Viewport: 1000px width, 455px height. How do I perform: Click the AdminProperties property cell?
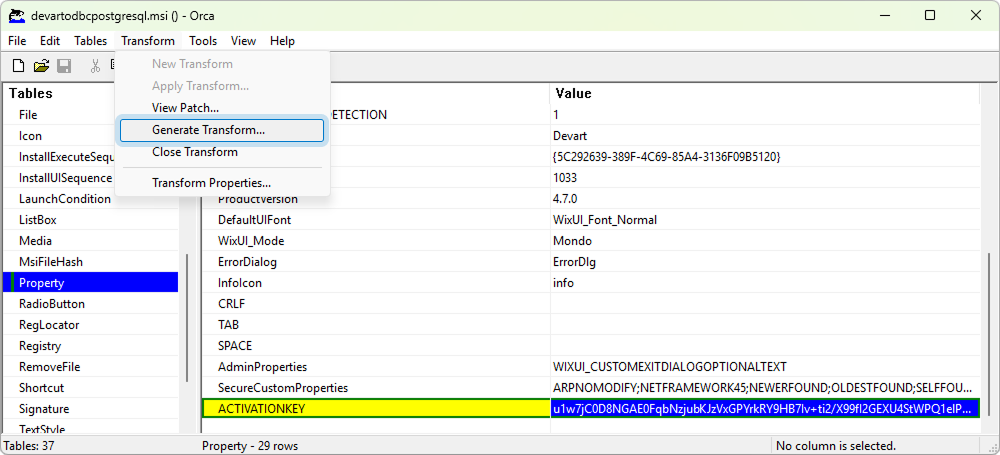click(x=376, y=367)
